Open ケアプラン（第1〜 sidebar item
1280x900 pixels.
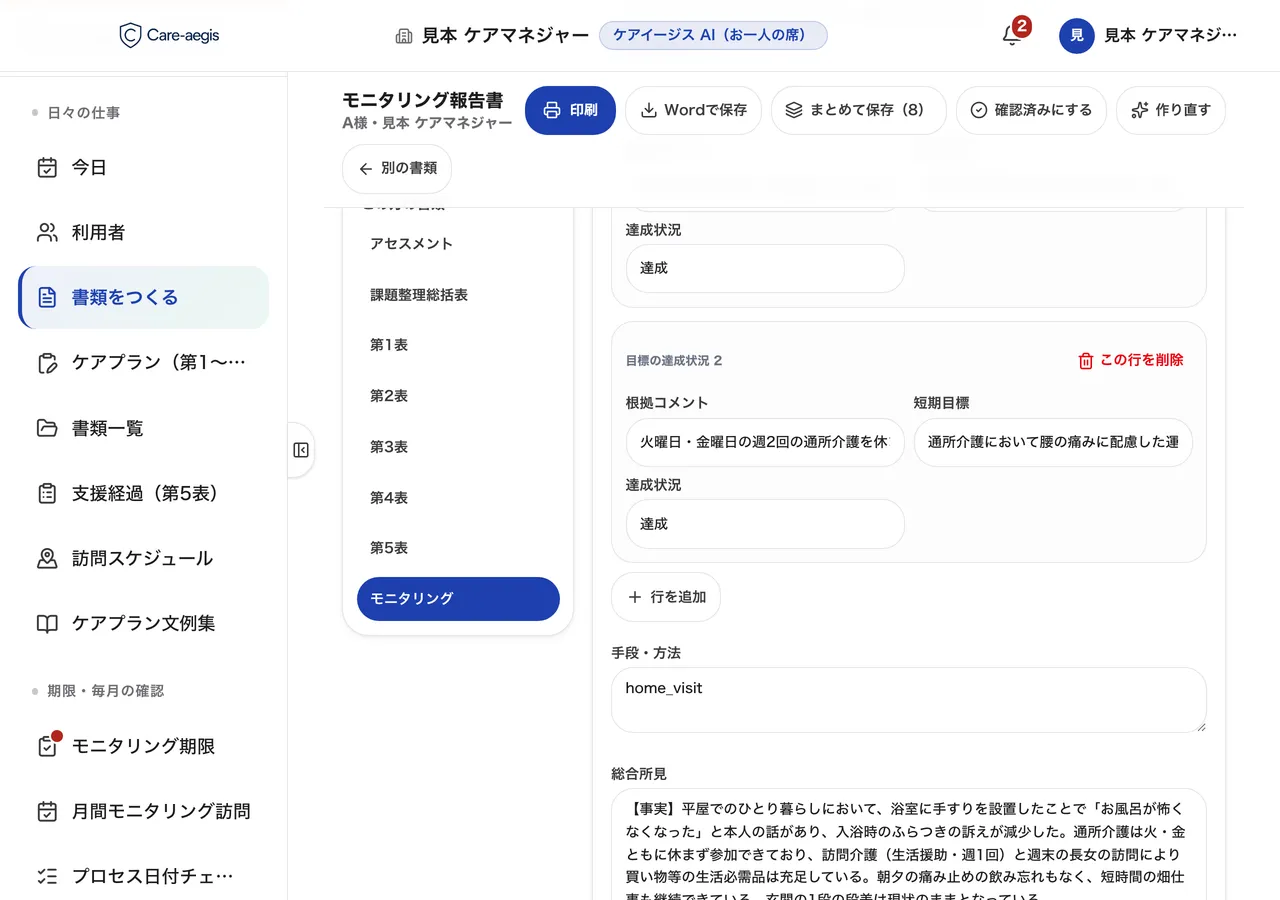click(x=144, y=363)
